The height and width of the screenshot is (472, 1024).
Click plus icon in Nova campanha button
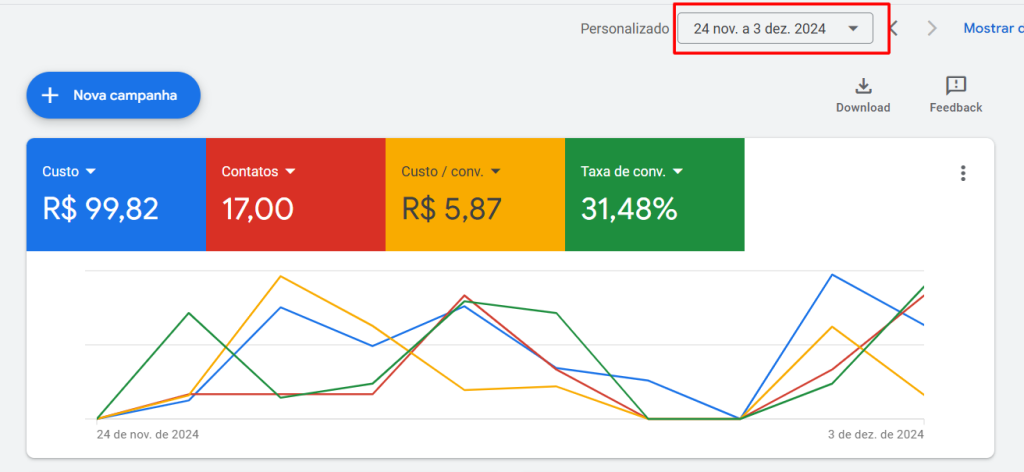coord(50,95)
